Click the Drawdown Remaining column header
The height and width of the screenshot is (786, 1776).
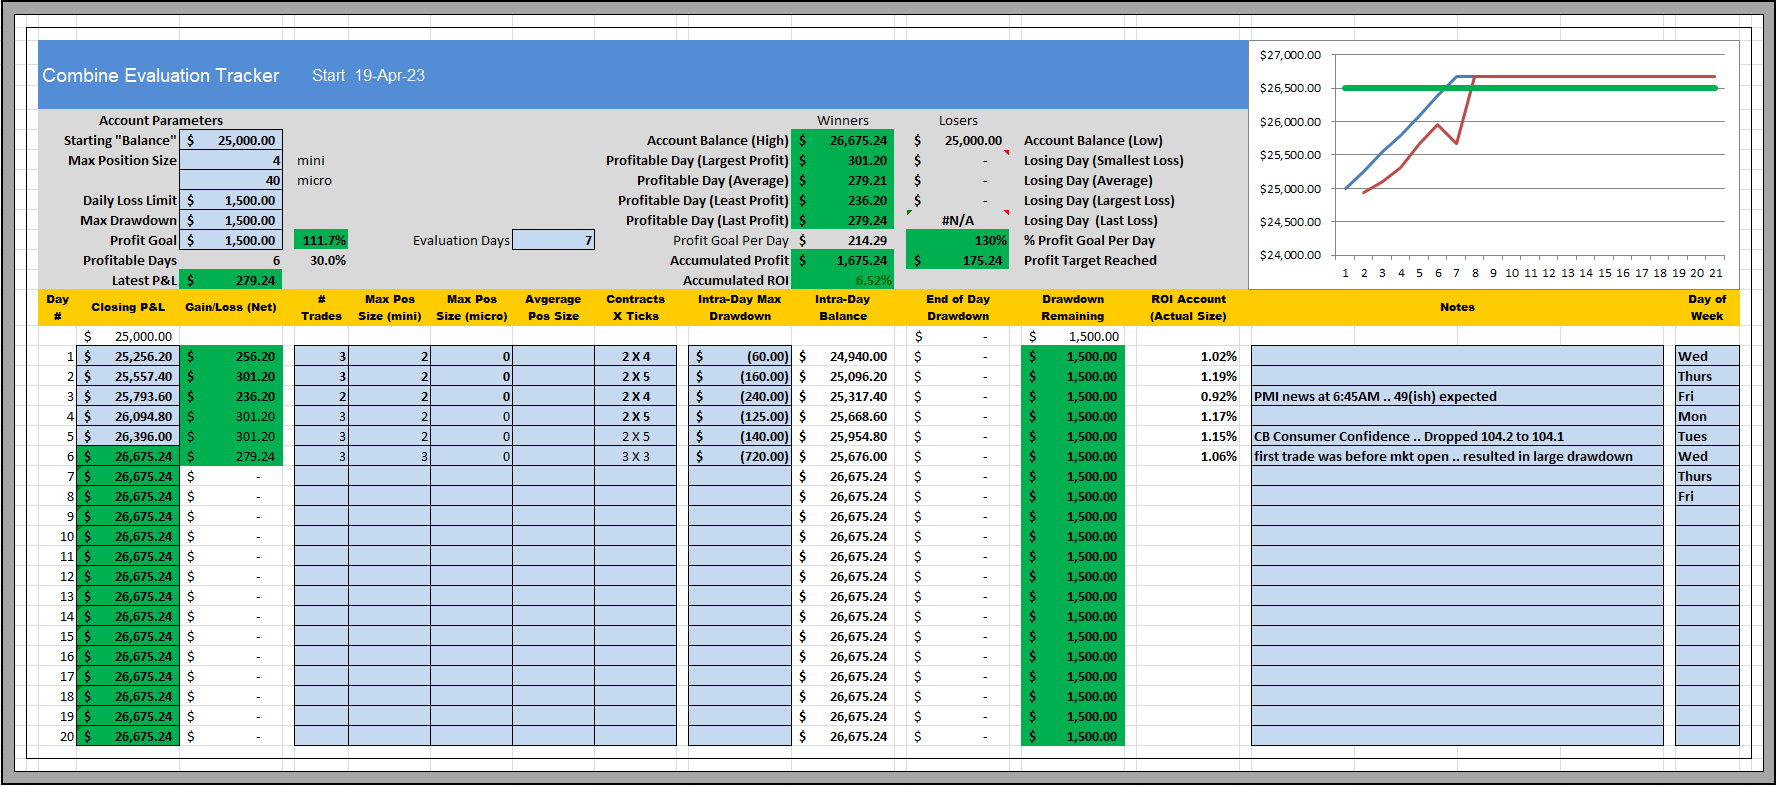click(x=1073, y=307)
